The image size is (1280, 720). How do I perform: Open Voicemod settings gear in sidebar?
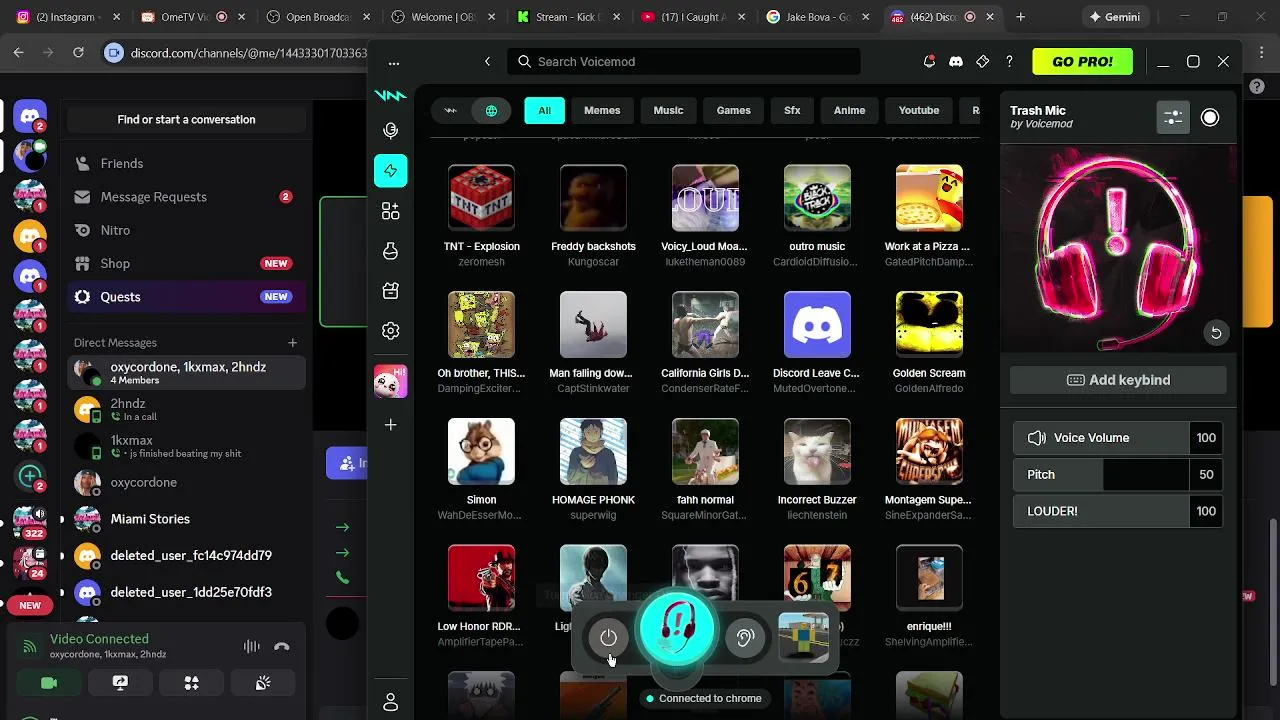391,331
